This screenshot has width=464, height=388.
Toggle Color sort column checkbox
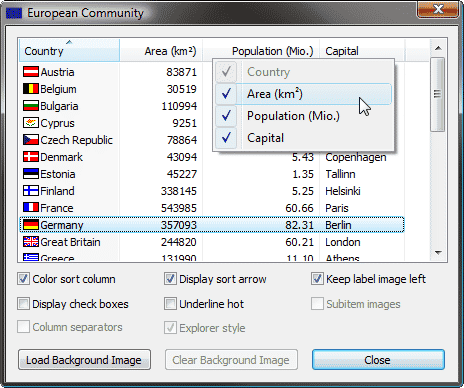click(x=23, y=279)
